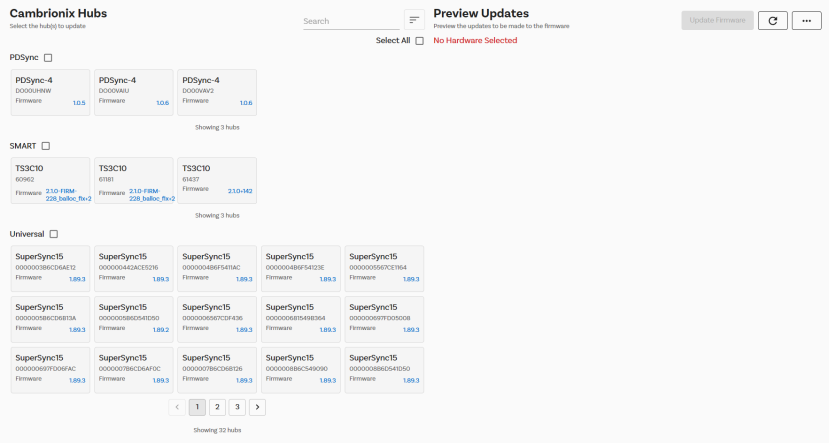829x443 pixels.
Task: Select SuperSync15 hub 000000681549B364
Action: coord(301,319)
